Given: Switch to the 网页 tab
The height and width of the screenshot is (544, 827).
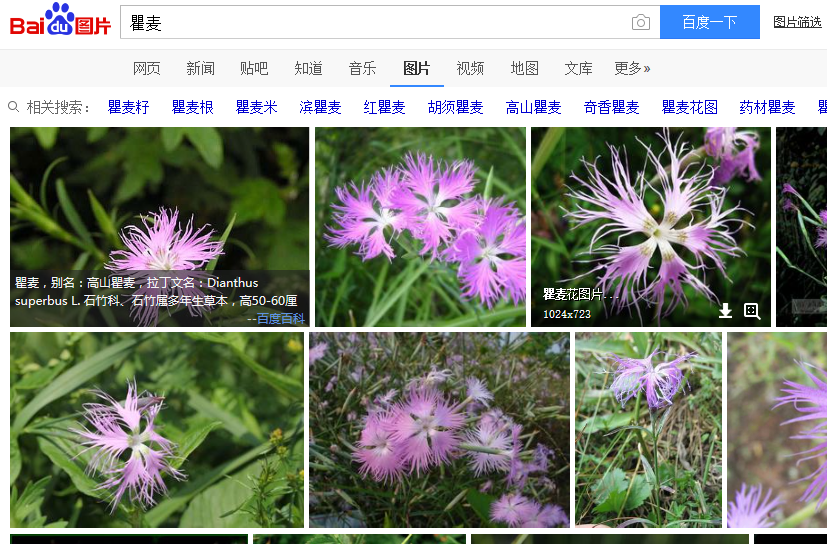Looking at the screenshot, I should click(146, 68).
